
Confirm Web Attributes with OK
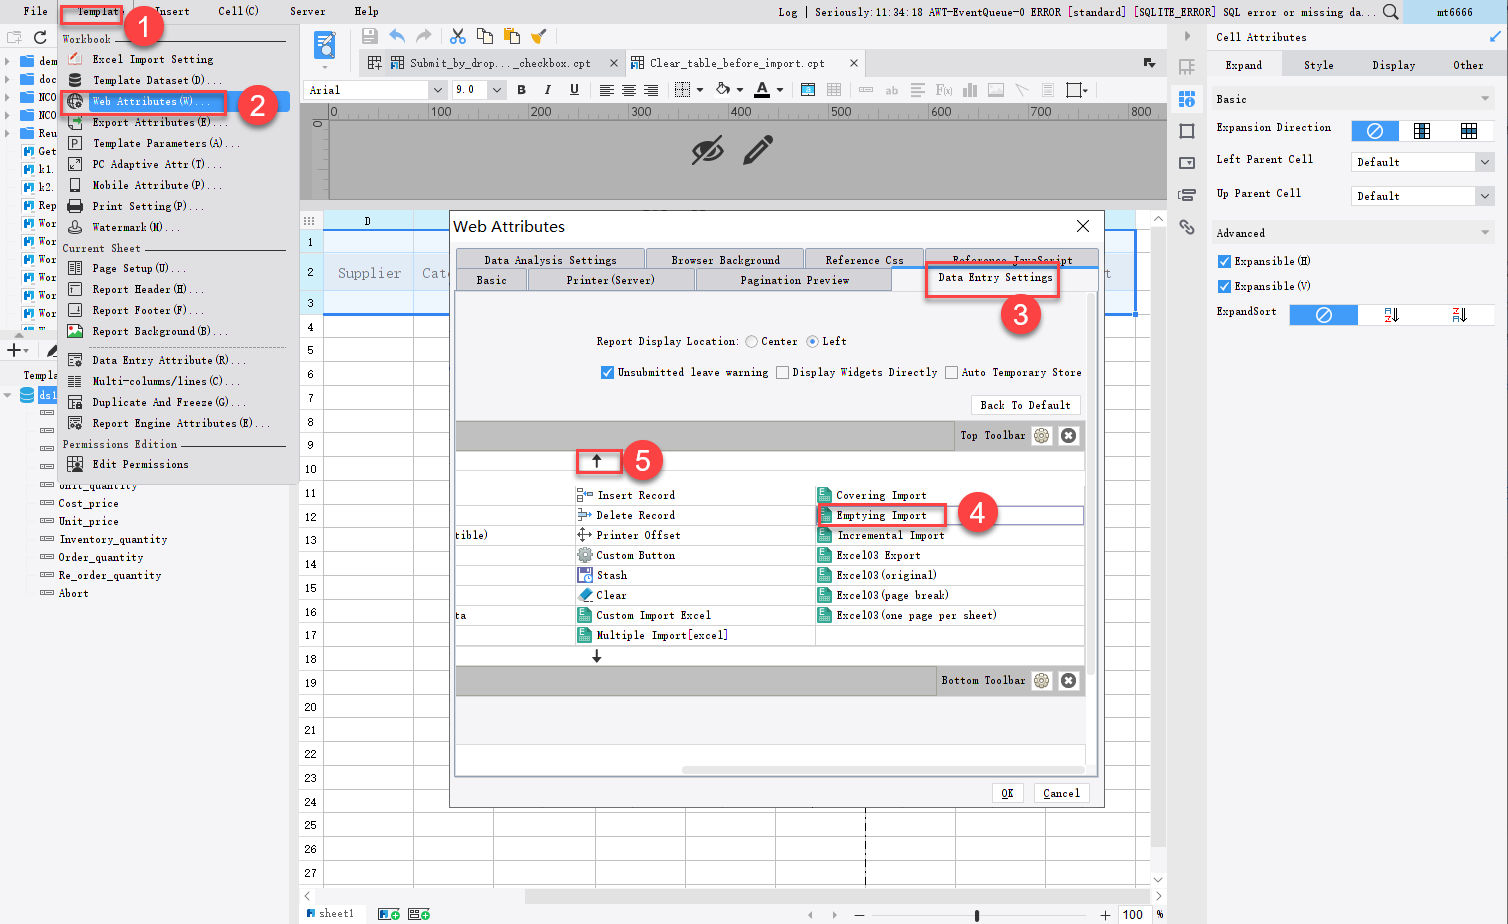(x=1007, y=793)
